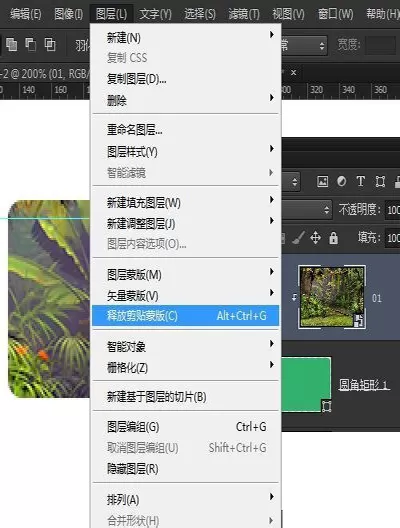400x528 pixels.
Task: Expand the 删除 submenu
Action: point(186,100)
